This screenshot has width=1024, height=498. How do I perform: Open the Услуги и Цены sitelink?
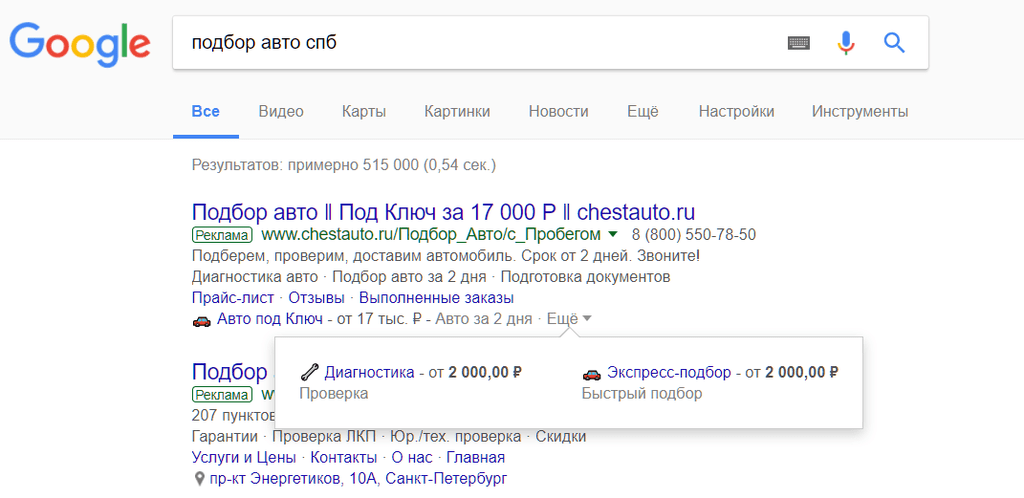point(244,457)
